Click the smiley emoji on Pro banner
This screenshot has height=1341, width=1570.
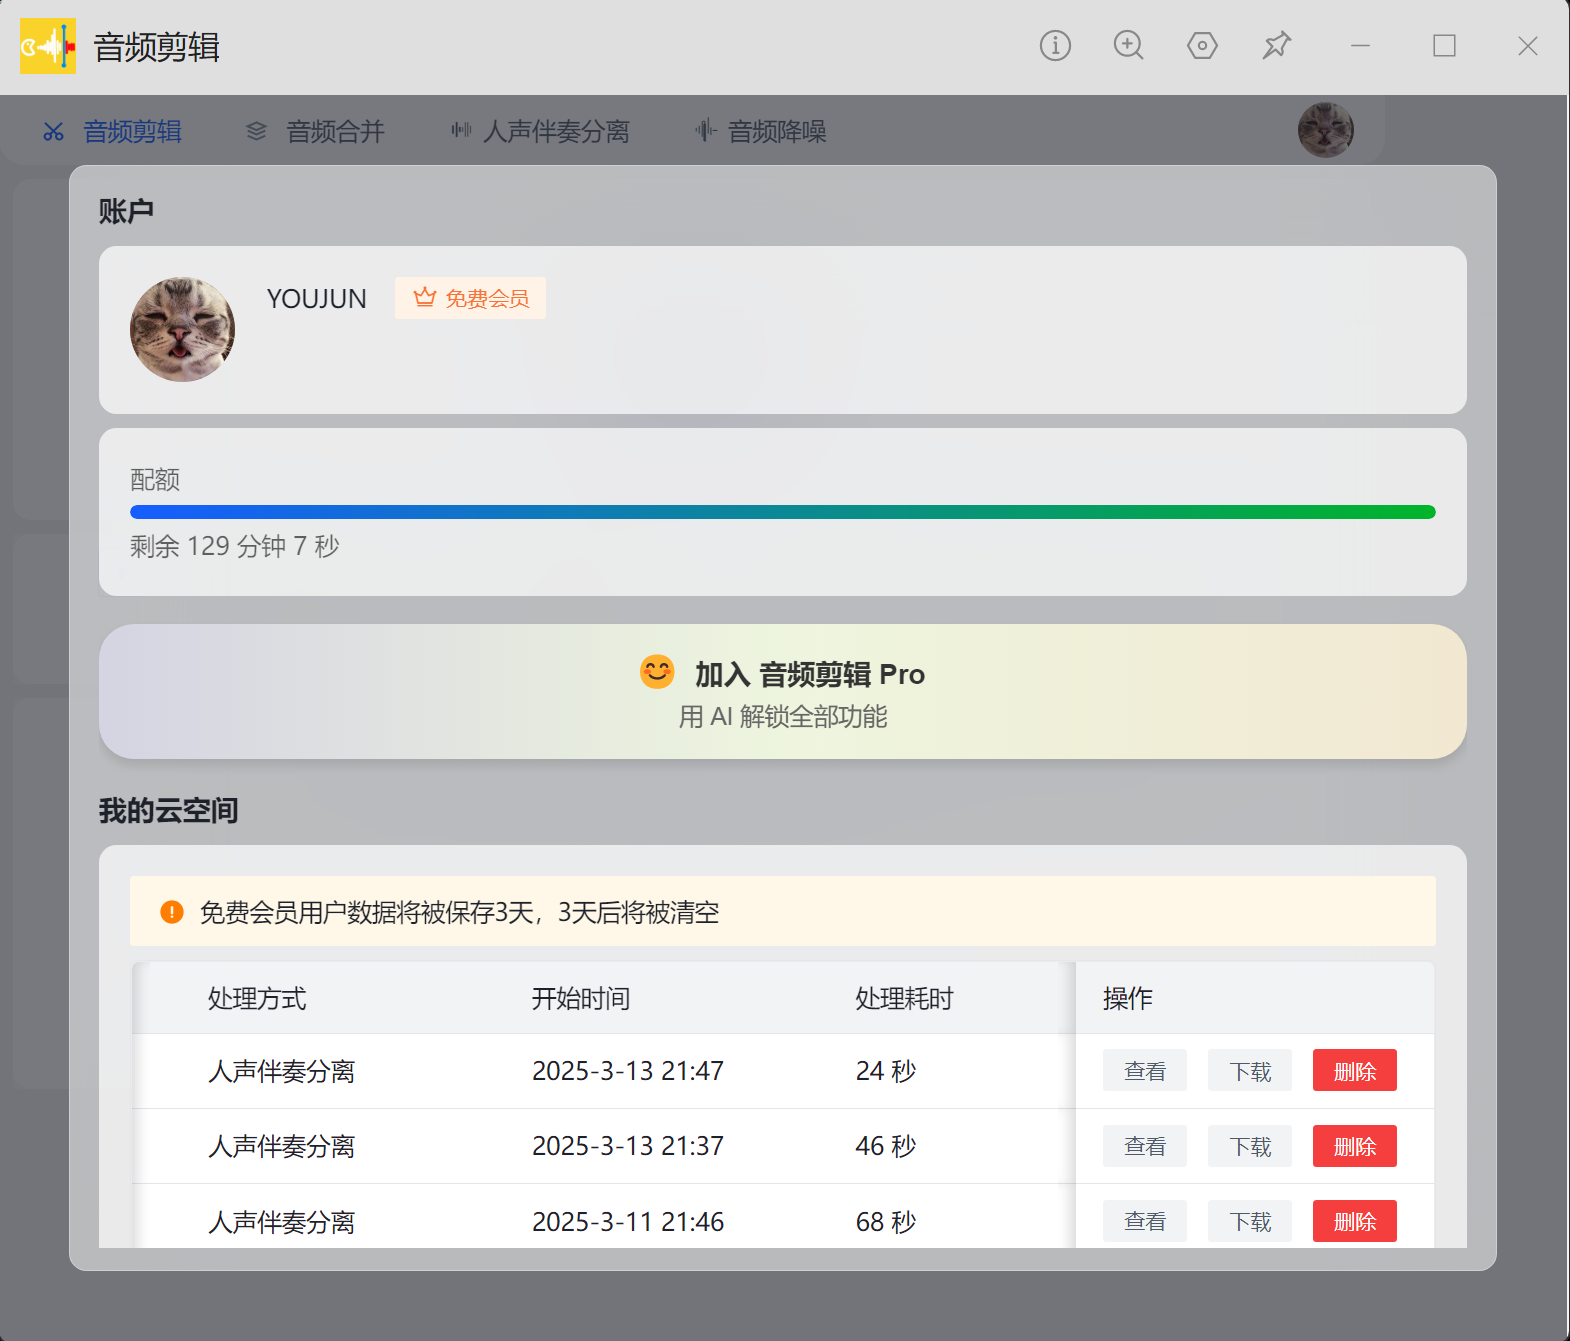tap(657, 672)
